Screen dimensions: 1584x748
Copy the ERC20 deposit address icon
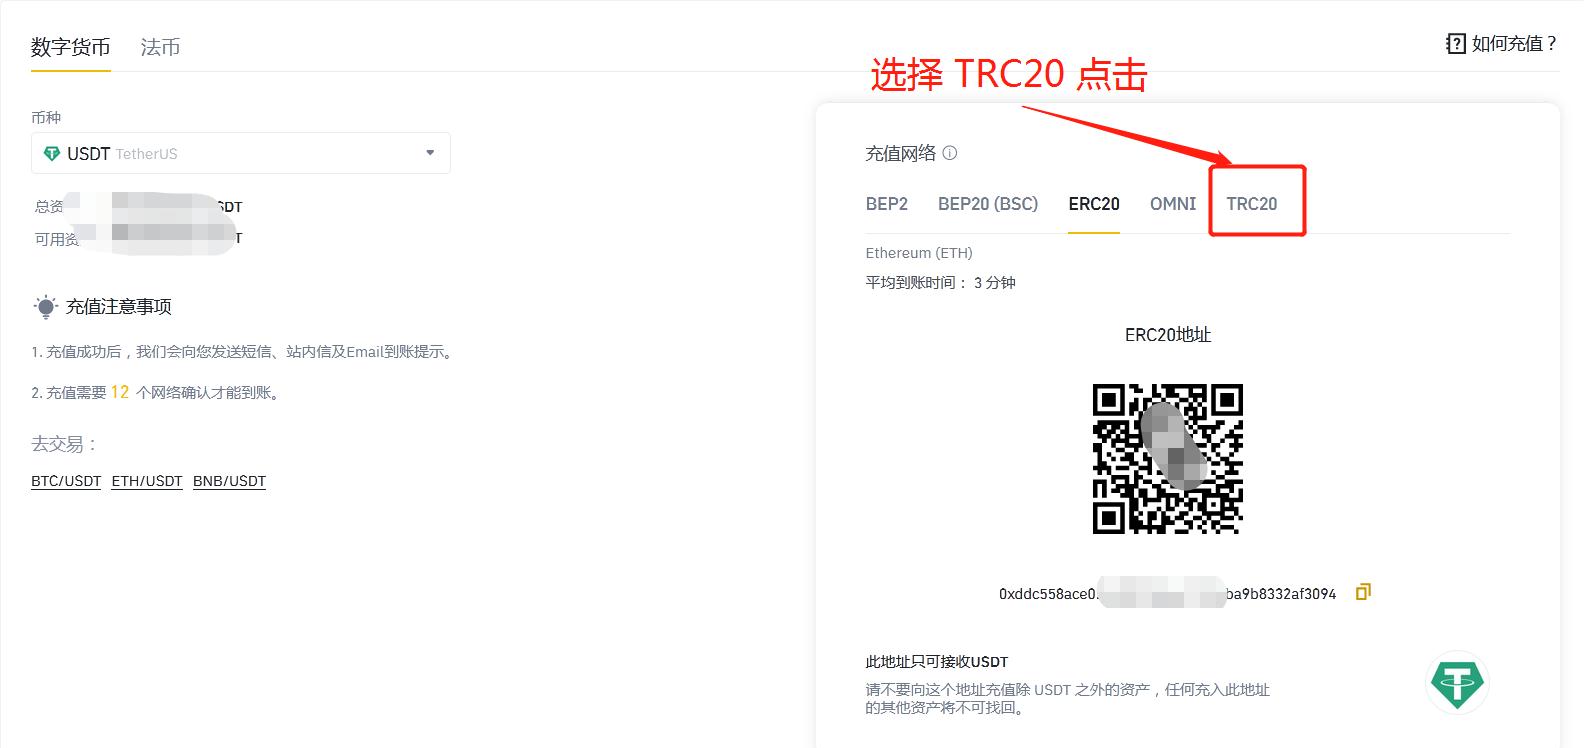pos(1363,592)
